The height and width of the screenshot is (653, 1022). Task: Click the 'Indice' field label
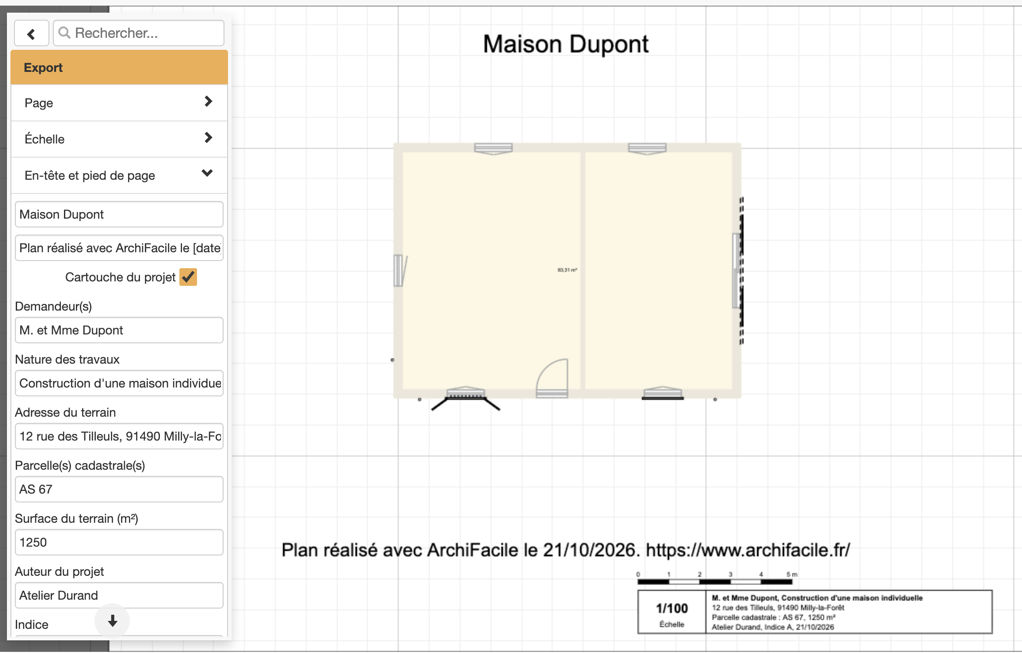click(x=31, y=624)
